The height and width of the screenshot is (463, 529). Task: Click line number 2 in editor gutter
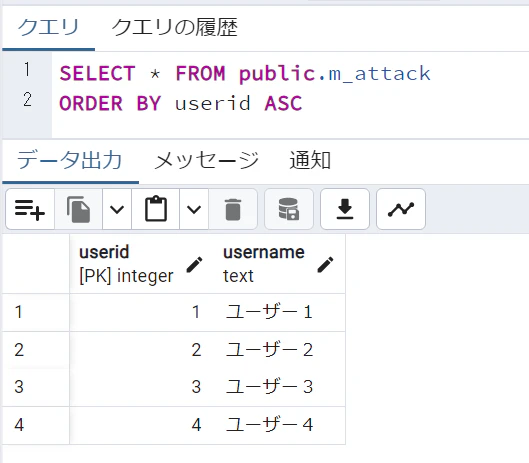(x=27, y=100)
